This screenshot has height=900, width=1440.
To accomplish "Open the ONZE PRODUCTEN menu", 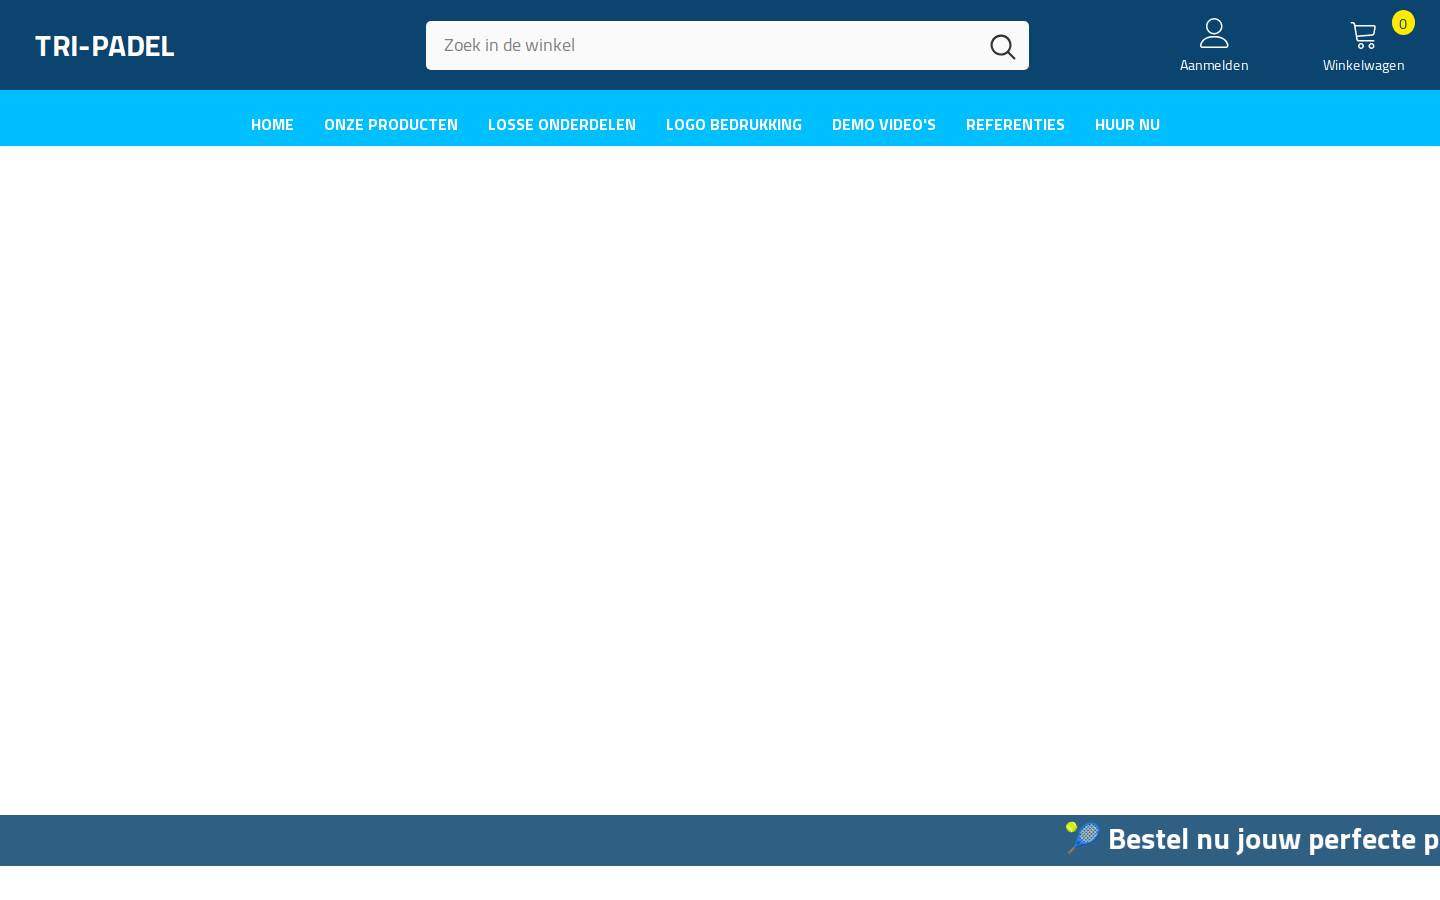I will coord(391,124).
